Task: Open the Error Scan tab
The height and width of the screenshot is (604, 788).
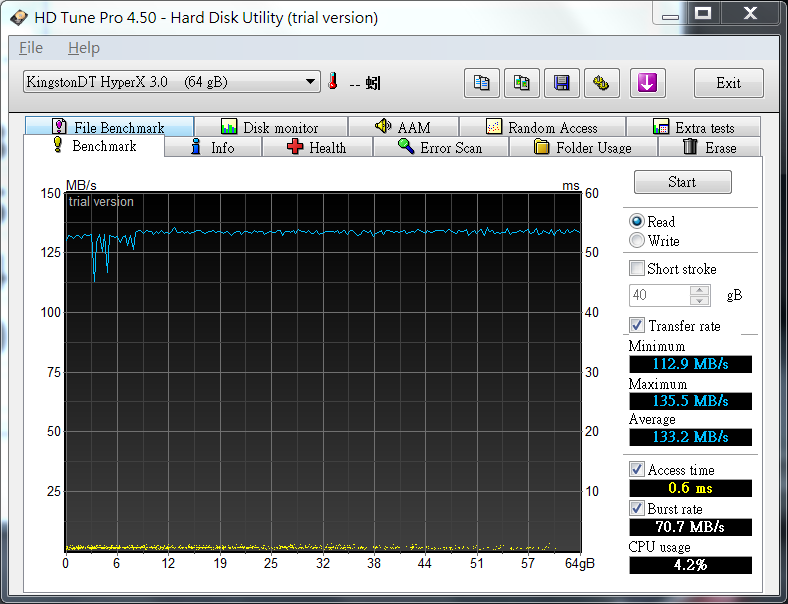Action: click(441, 147)
